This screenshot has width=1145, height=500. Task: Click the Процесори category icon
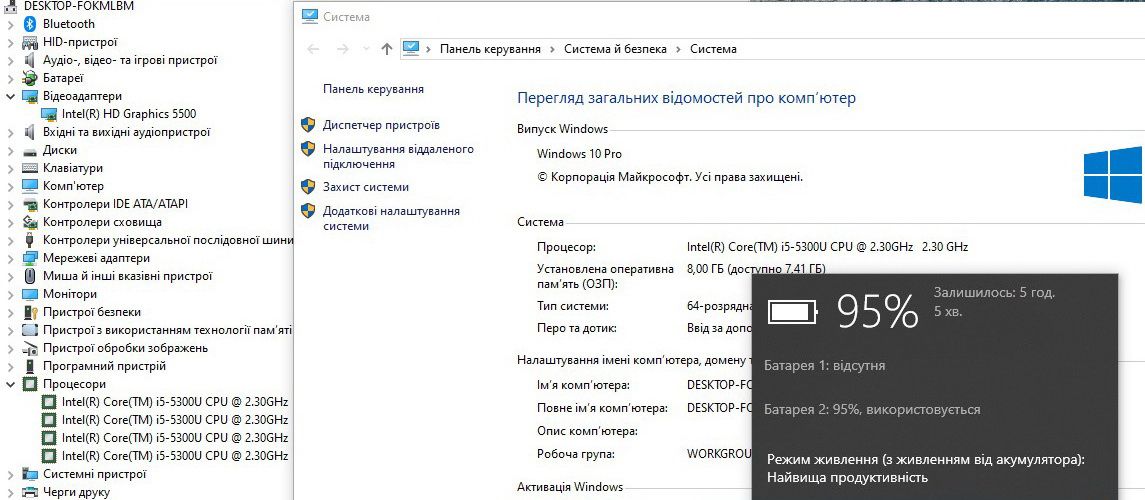(30, 384)
